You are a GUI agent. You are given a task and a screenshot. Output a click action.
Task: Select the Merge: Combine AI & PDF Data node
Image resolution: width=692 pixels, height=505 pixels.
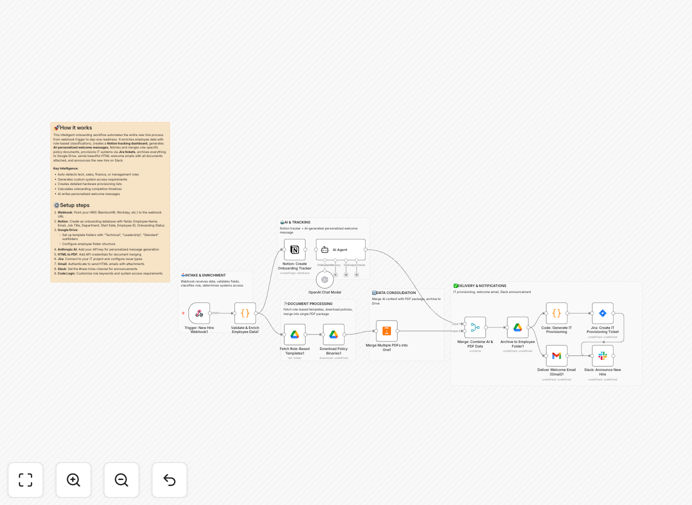[475, 328]
